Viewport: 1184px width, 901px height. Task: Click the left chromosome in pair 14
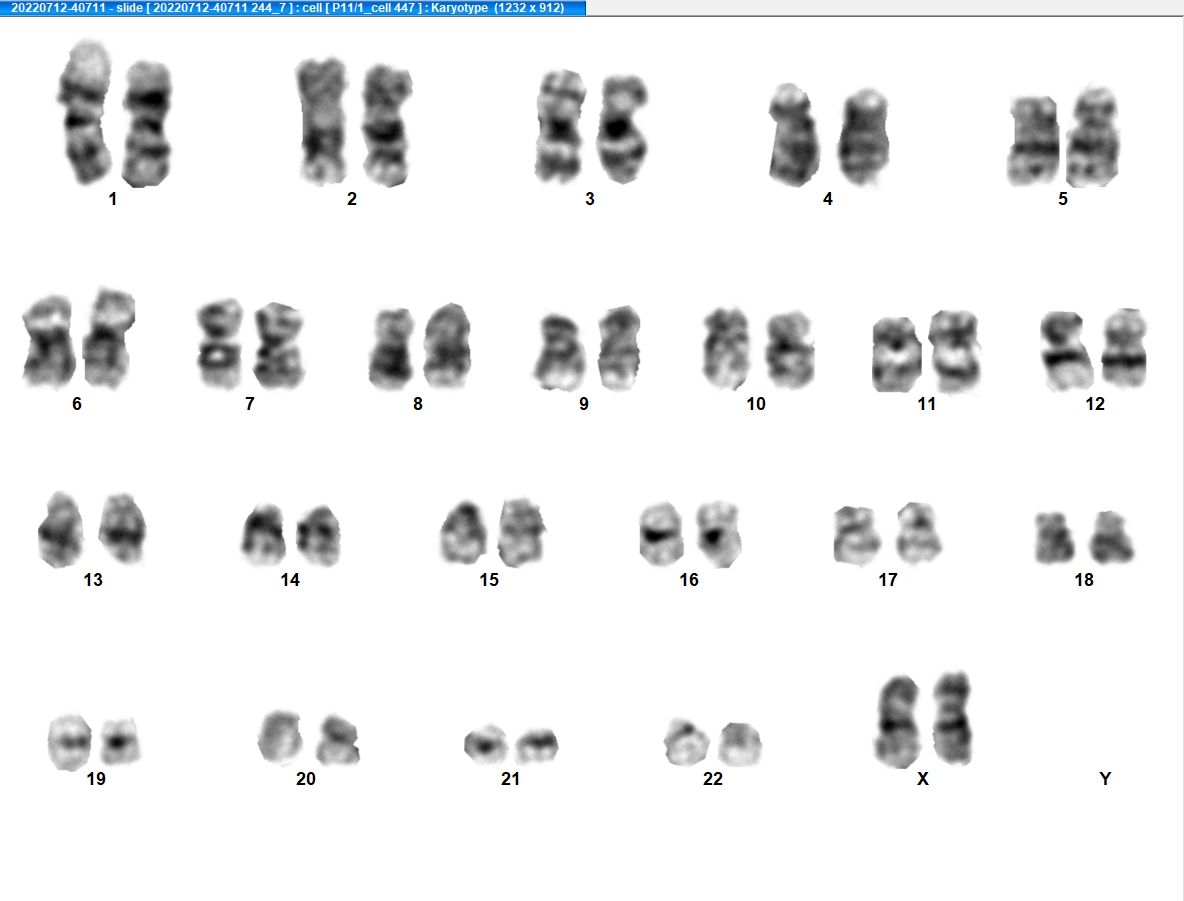click(x=264, y=535)
